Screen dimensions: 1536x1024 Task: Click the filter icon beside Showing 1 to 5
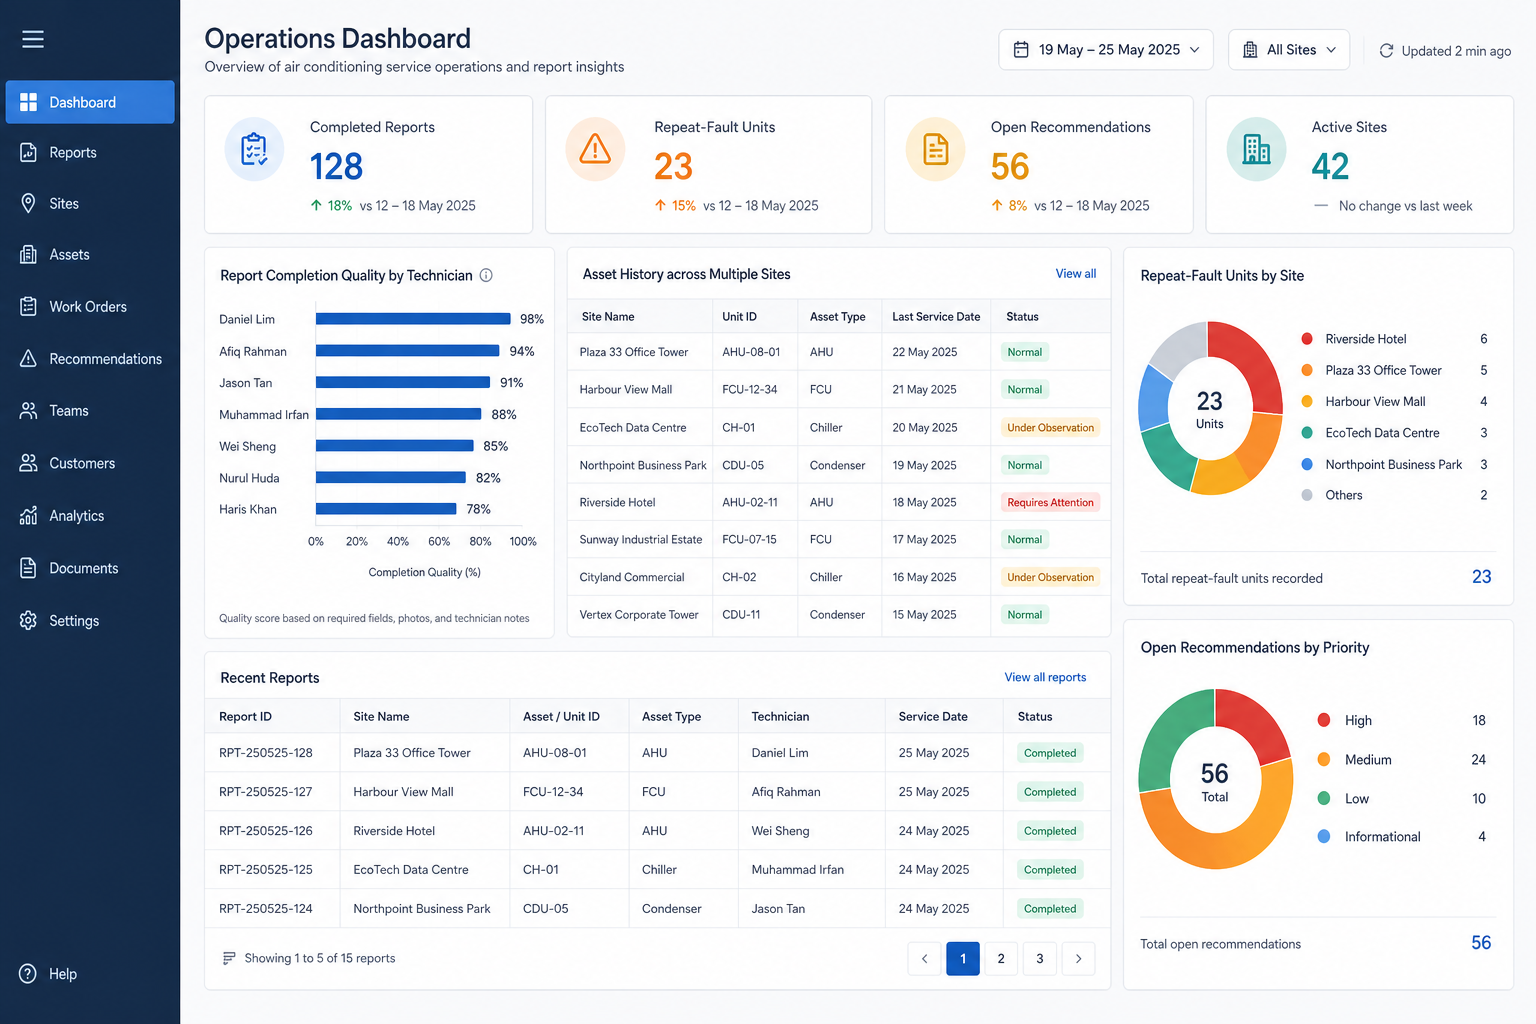pos(229,958)
